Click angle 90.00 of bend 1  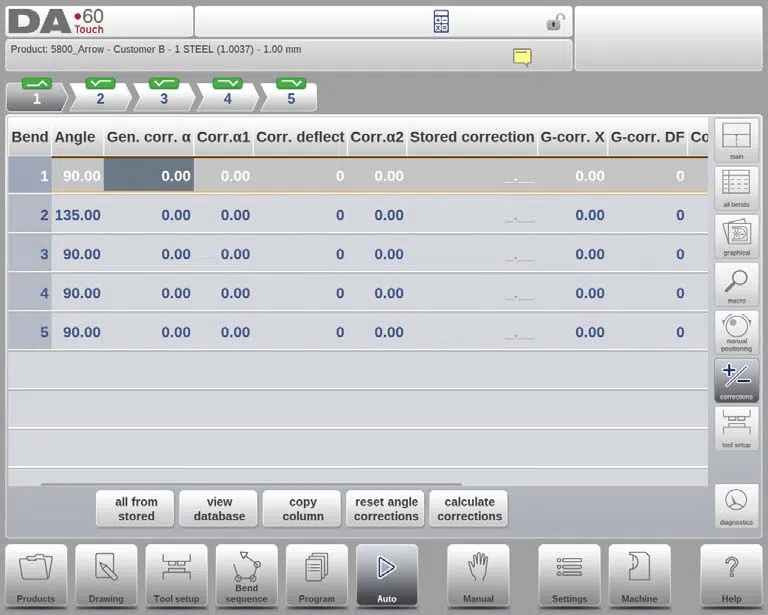(81, 176)
